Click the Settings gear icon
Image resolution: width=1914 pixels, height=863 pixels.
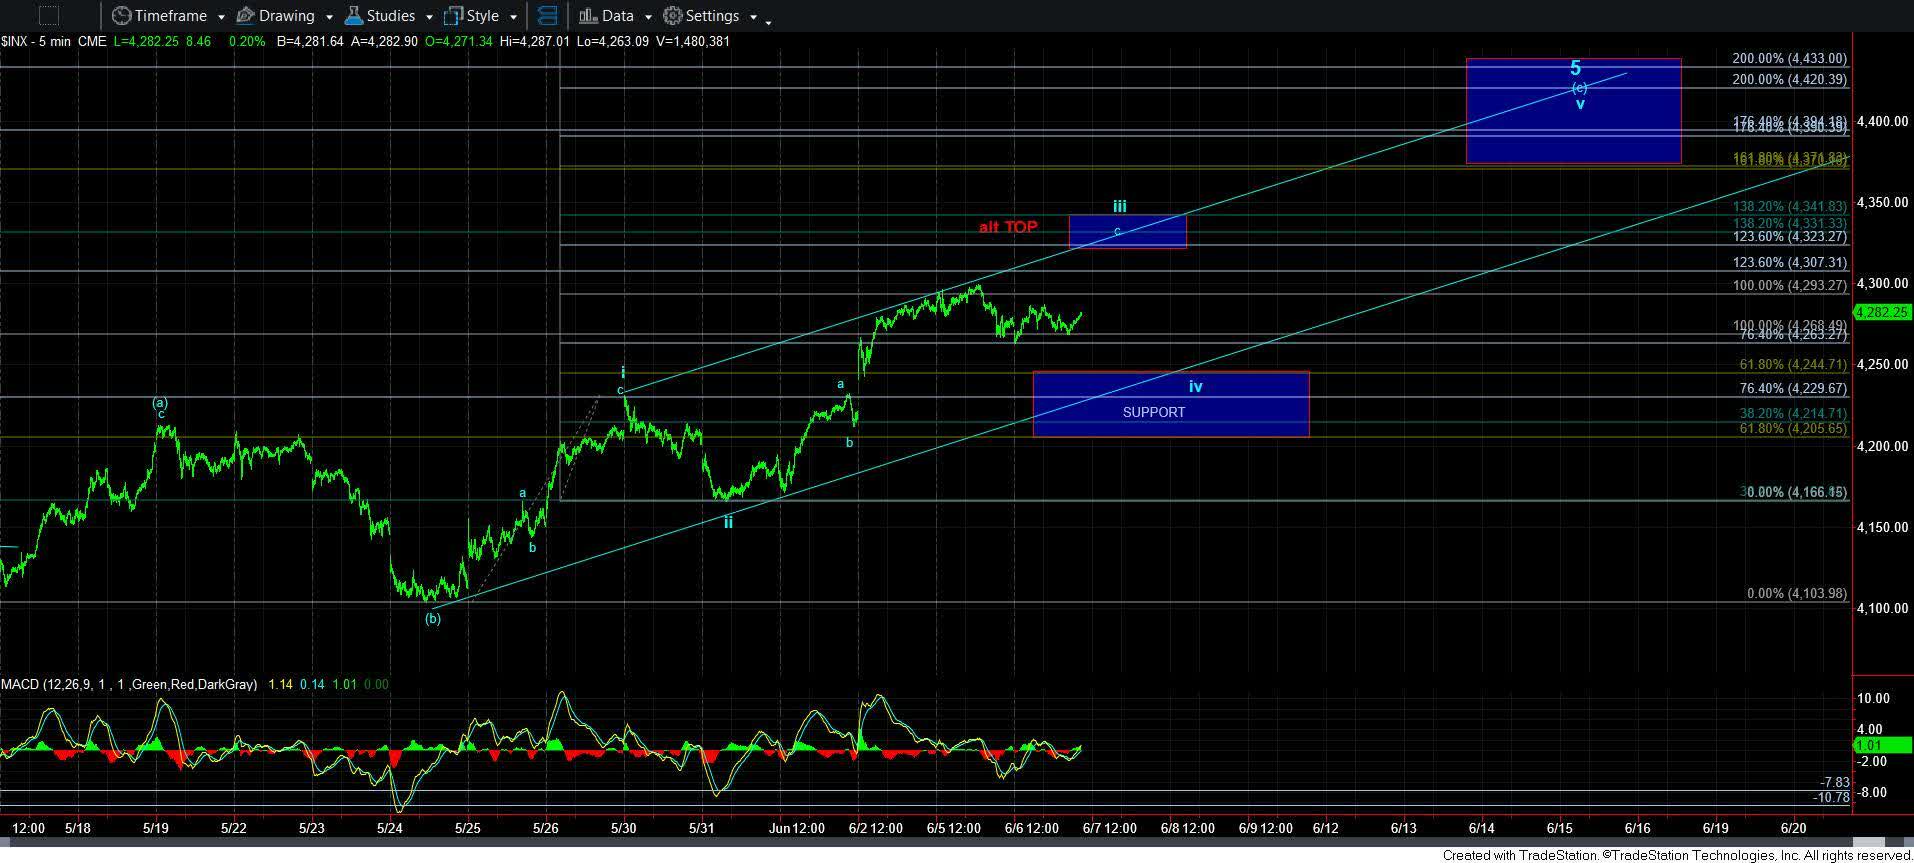coord(673,16)
